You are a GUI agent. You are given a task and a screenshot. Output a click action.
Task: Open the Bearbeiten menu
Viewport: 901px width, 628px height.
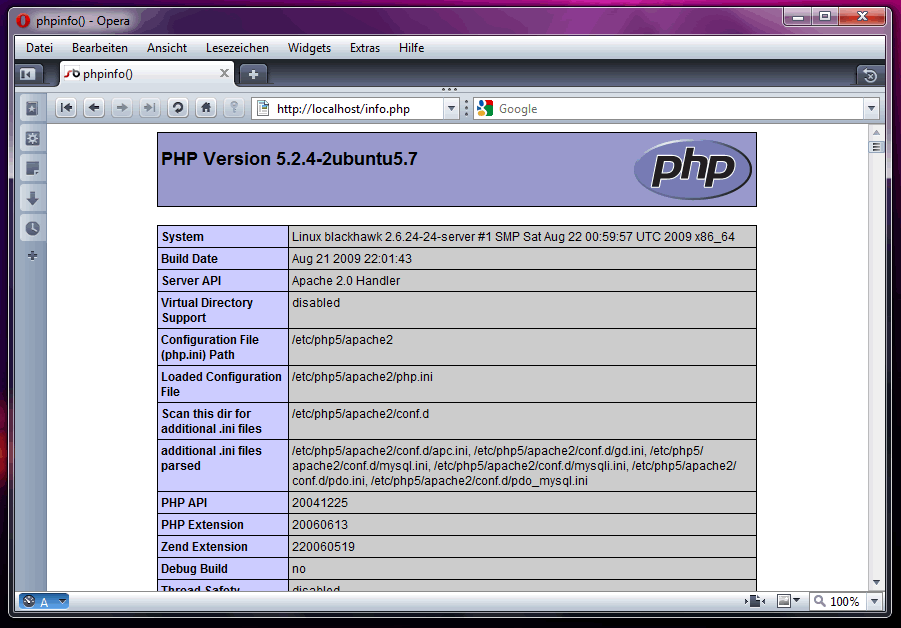[100, 48]
